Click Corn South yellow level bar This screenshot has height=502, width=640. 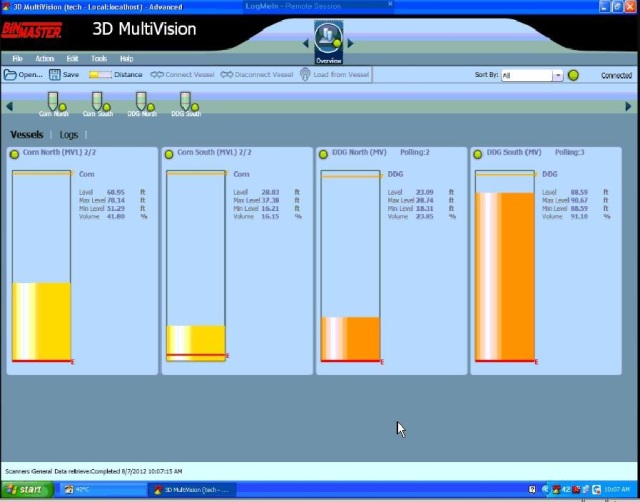pos(196,343)
